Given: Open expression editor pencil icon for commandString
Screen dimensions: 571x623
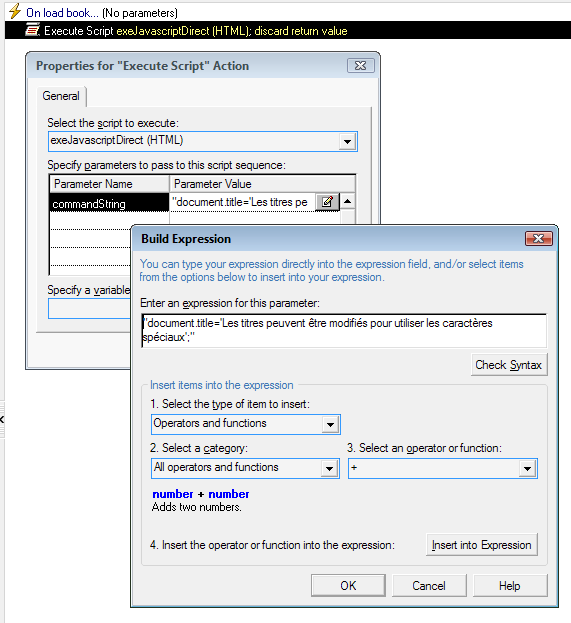Looking at the screenshot, I should (x=327, y=202).
